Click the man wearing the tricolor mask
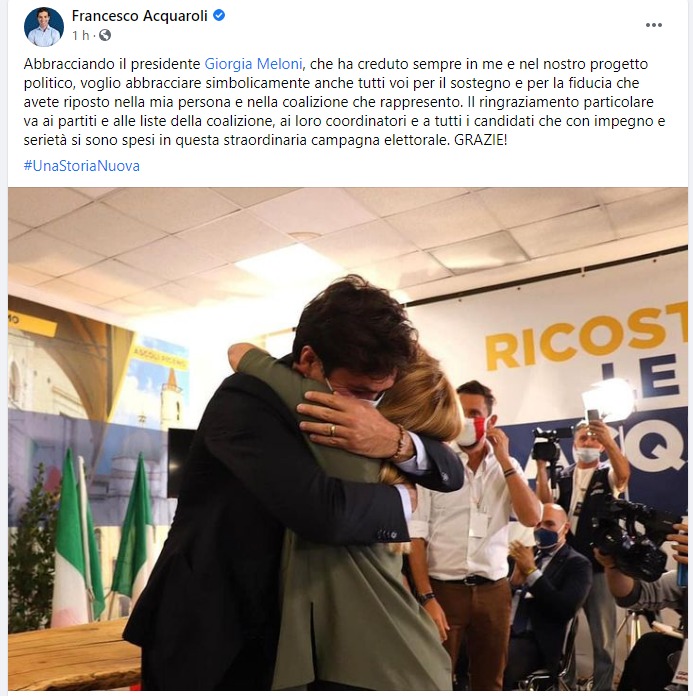The image size is (693, 696). point(477,510)
